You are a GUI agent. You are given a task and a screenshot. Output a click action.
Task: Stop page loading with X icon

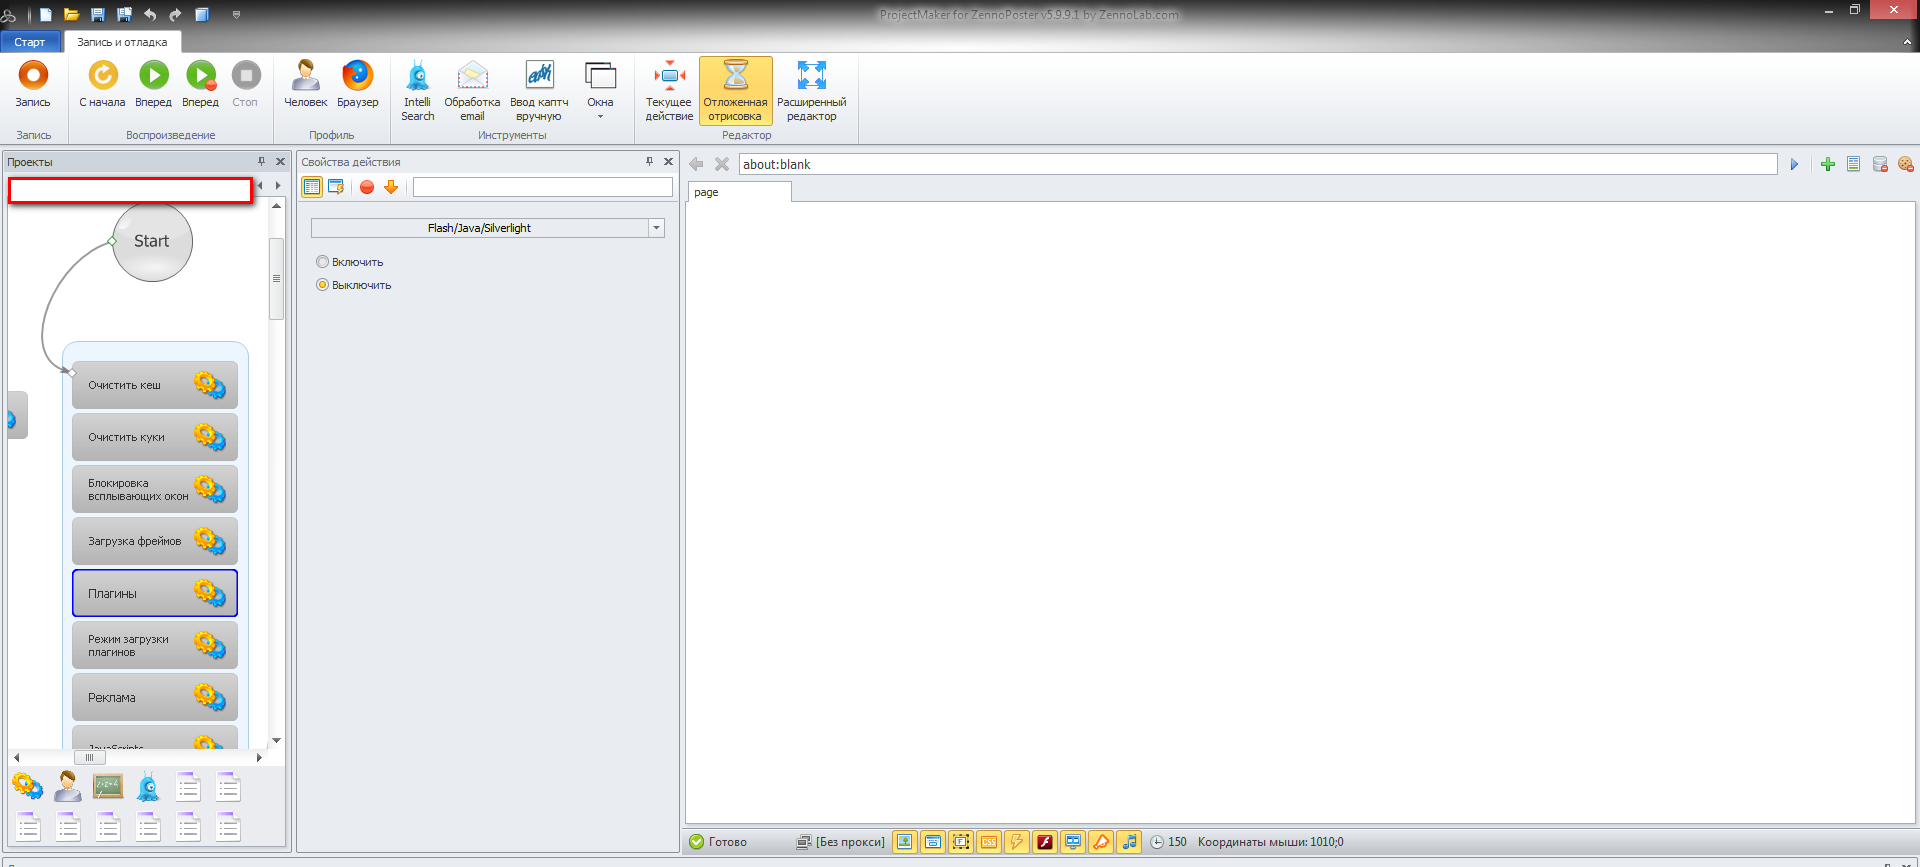[x=722, y=164]
